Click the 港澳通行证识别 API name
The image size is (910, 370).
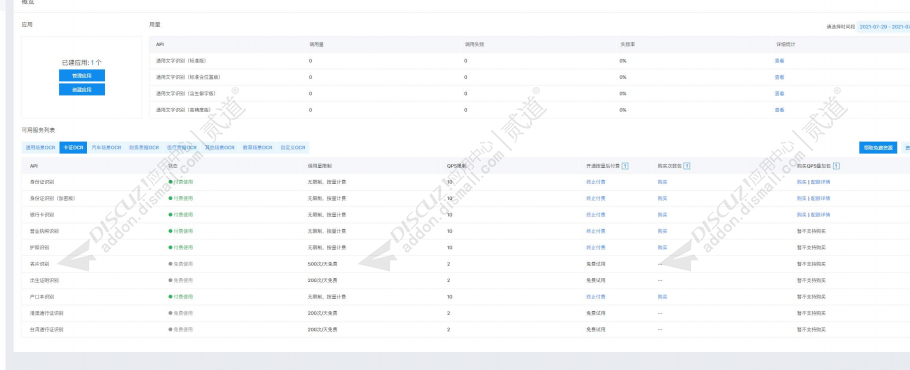[46, 313]
